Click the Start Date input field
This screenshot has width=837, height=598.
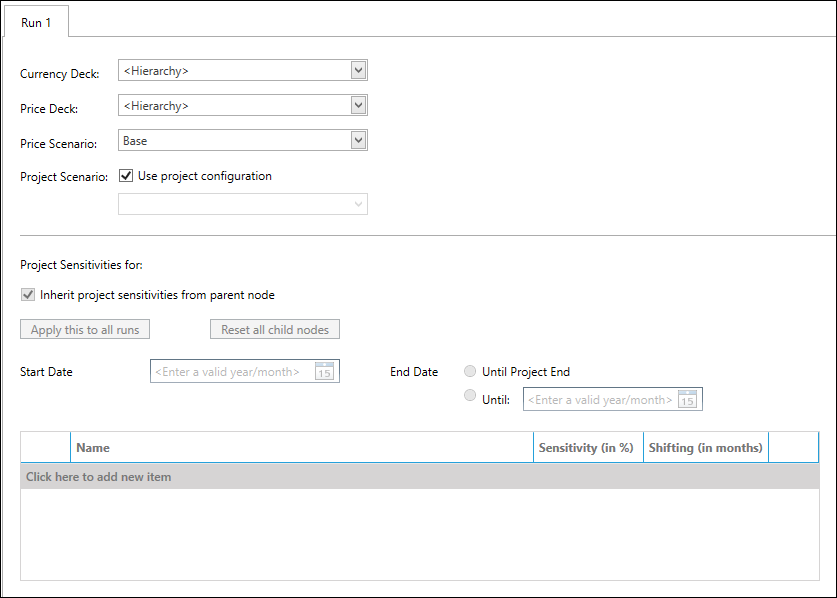231,372
